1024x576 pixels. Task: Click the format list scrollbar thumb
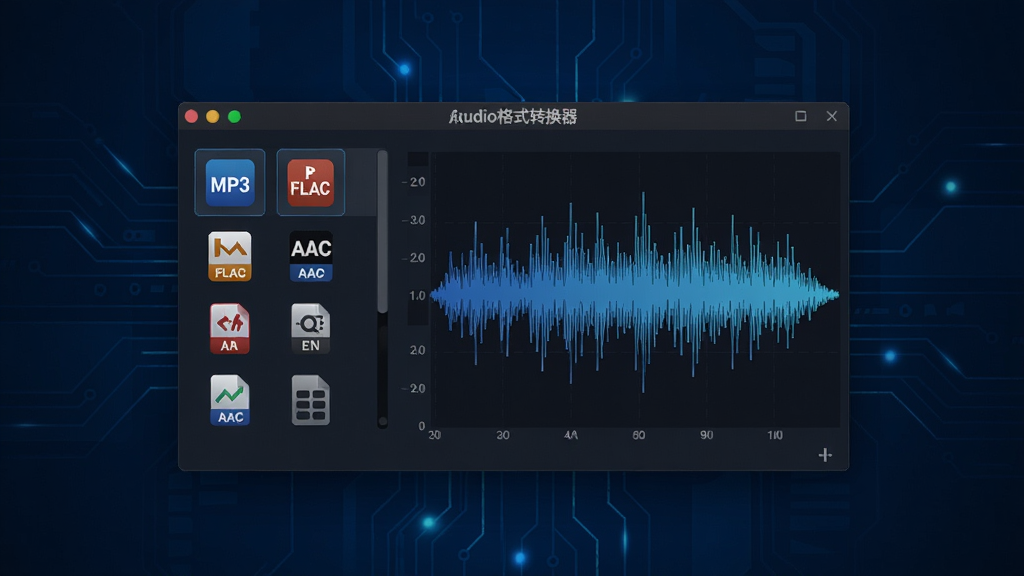tap(383, 232)
